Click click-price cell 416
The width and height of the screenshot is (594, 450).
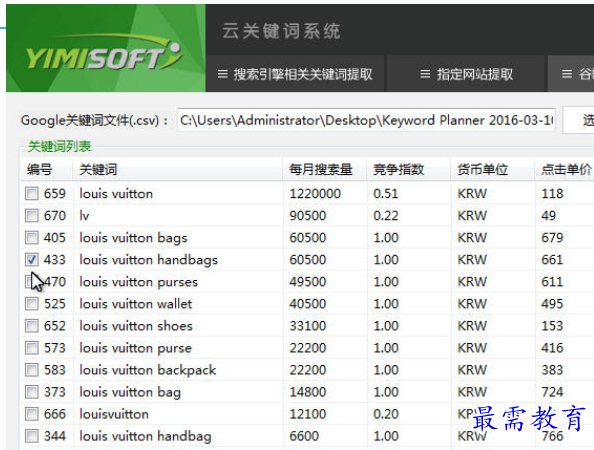(552, 348)
